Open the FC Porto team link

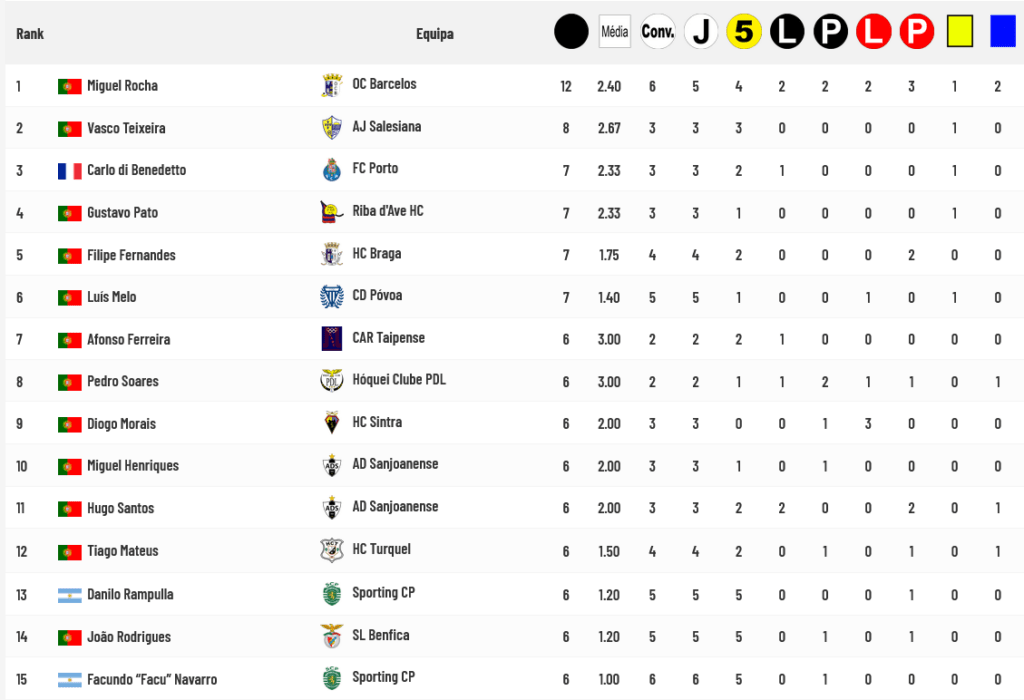[x=375, y=169]
